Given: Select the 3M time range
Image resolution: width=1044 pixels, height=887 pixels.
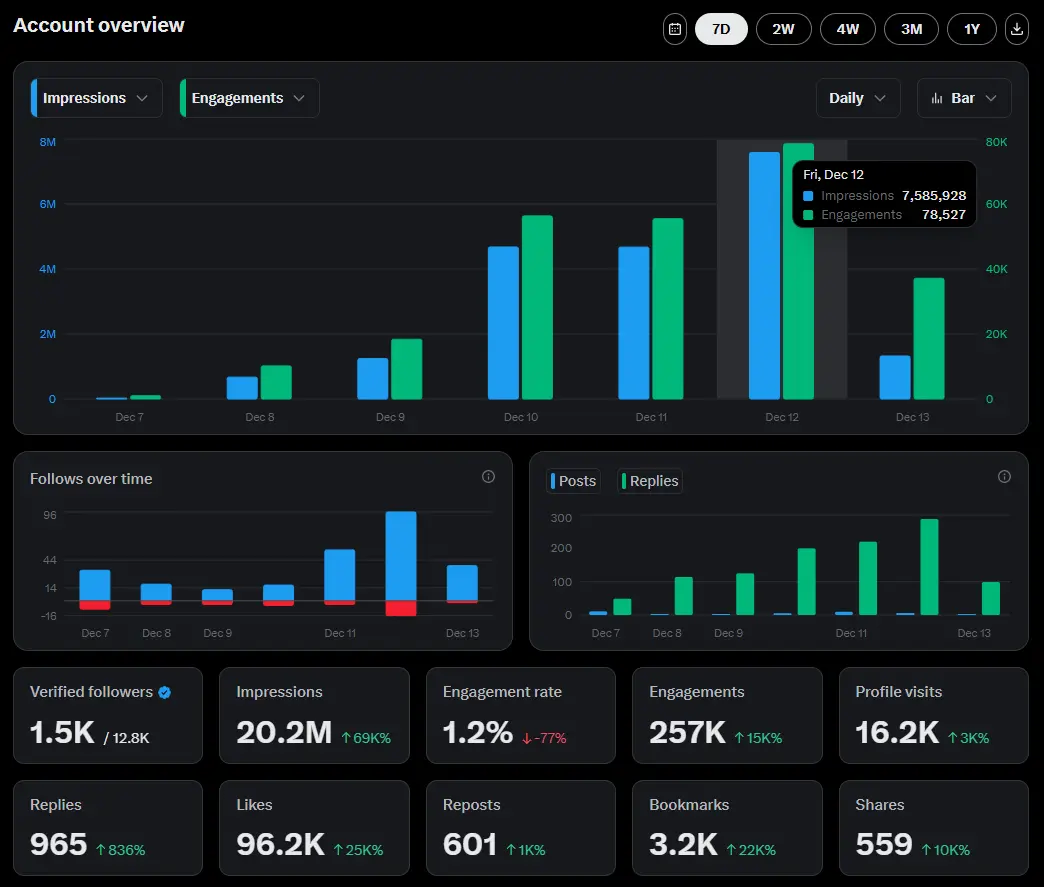Looking at the screenshot, I should pyautogui.click(x=911, y=29).
